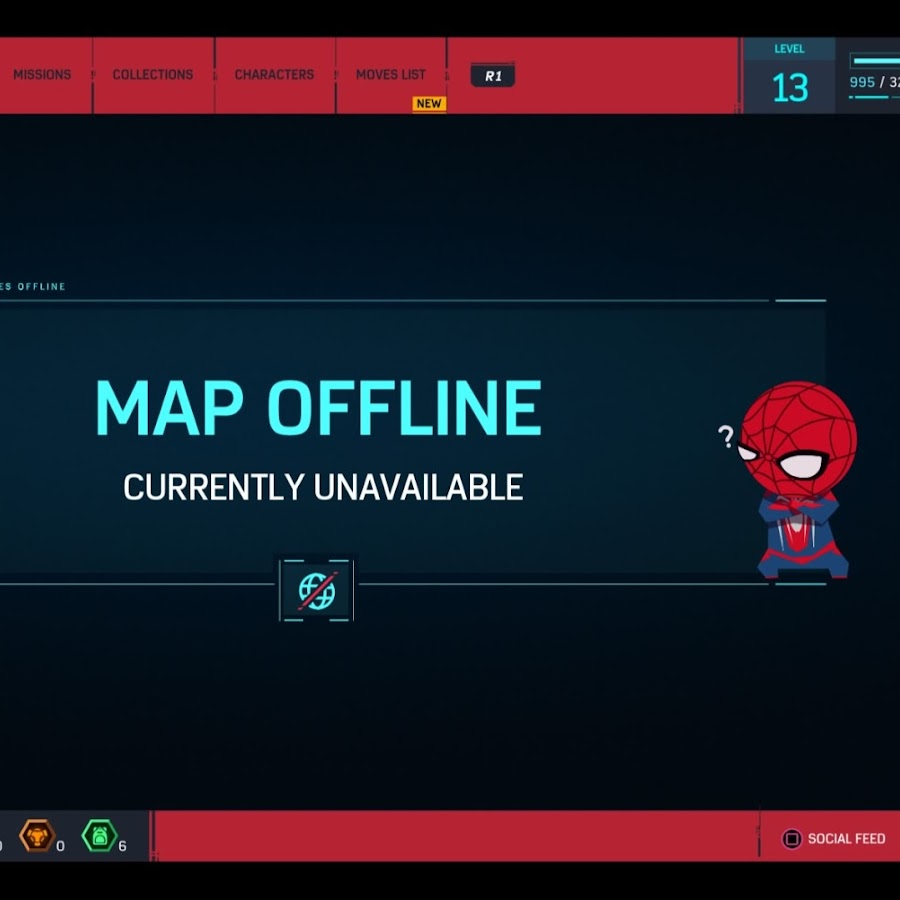Screen dimensions: 900x900
Task: Click the square button icon for Social Feed
Action: [x=792, y=839]
